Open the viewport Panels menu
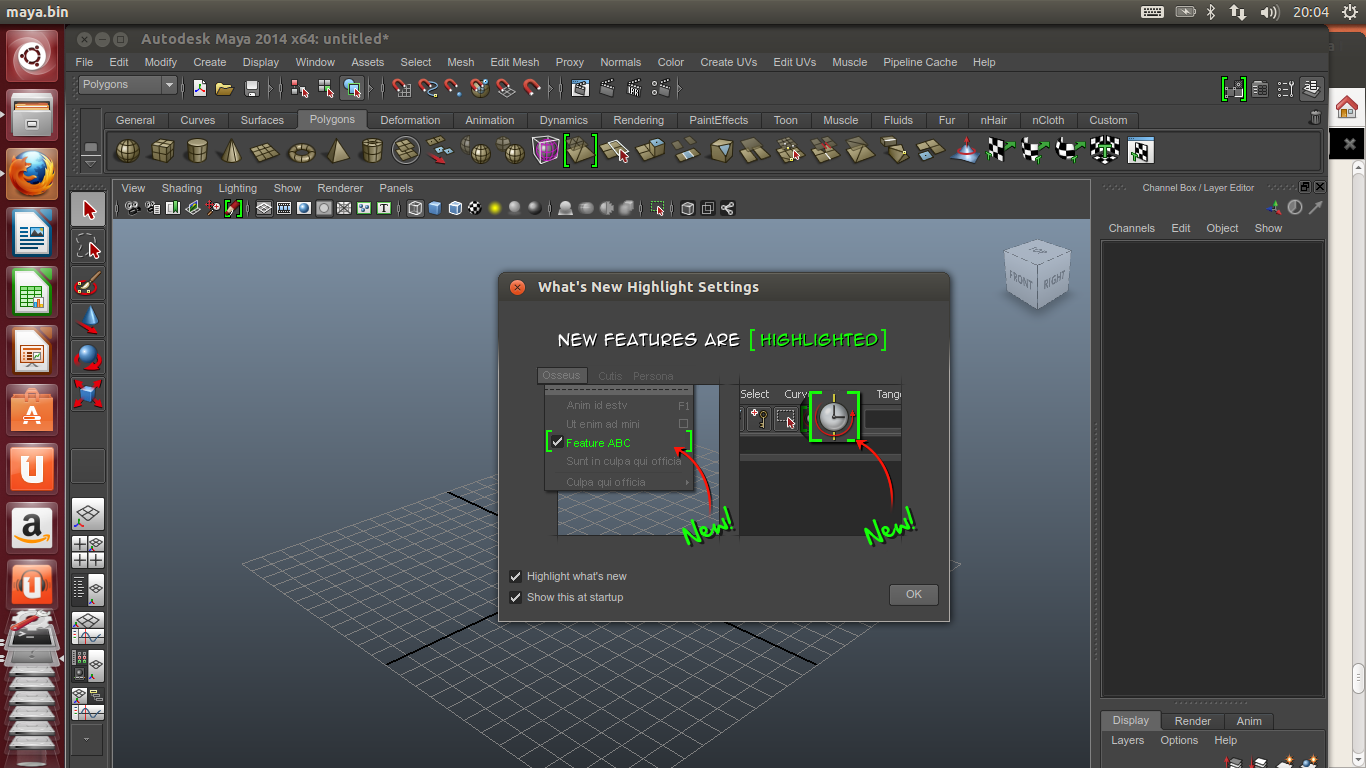 click(396, 188)
